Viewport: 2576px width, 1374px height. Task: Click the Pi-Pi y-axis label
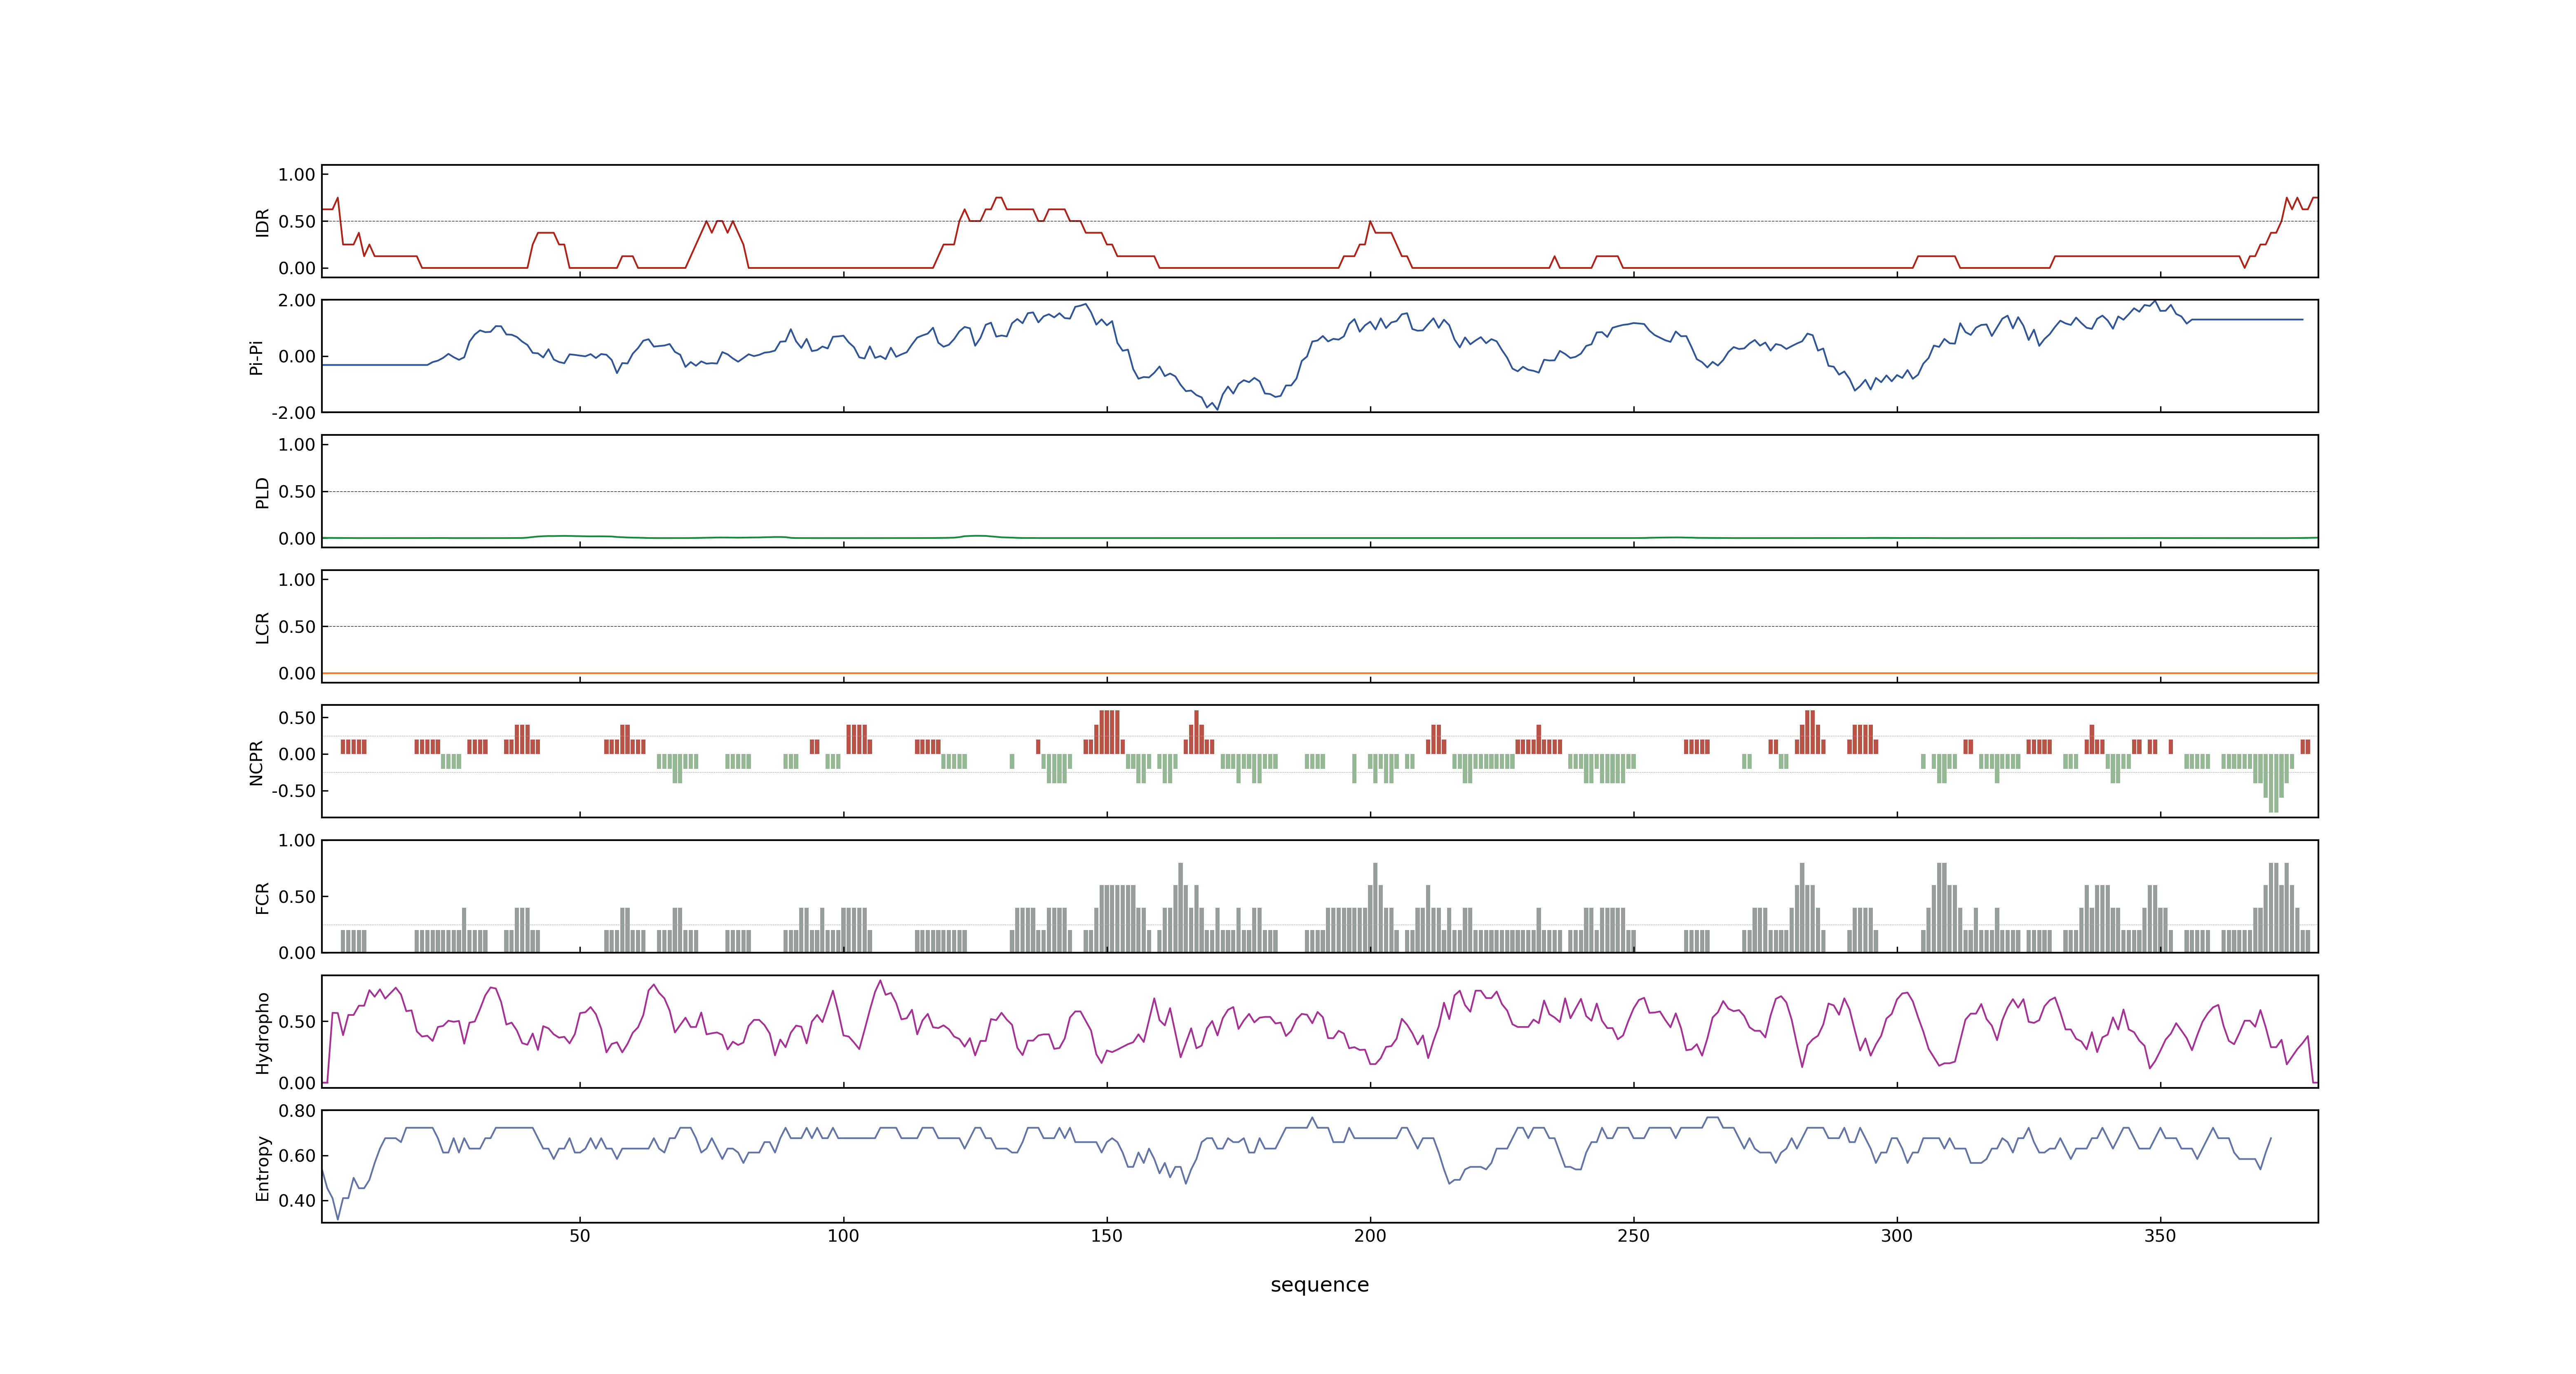(256, 357)
